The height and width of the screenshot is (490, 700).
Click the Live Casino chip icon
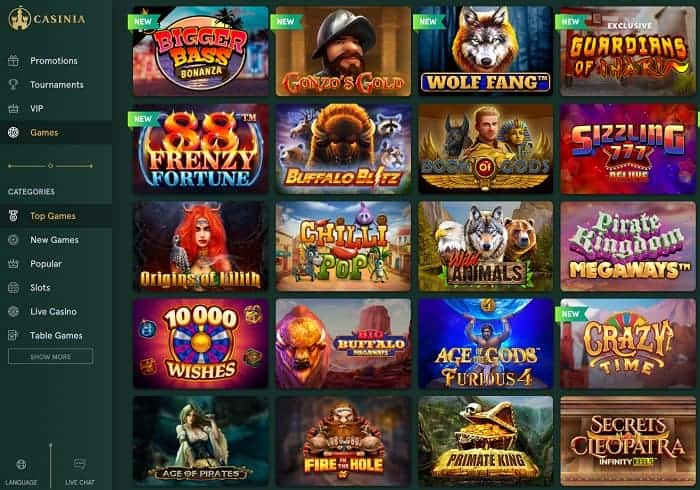(13, 311)
